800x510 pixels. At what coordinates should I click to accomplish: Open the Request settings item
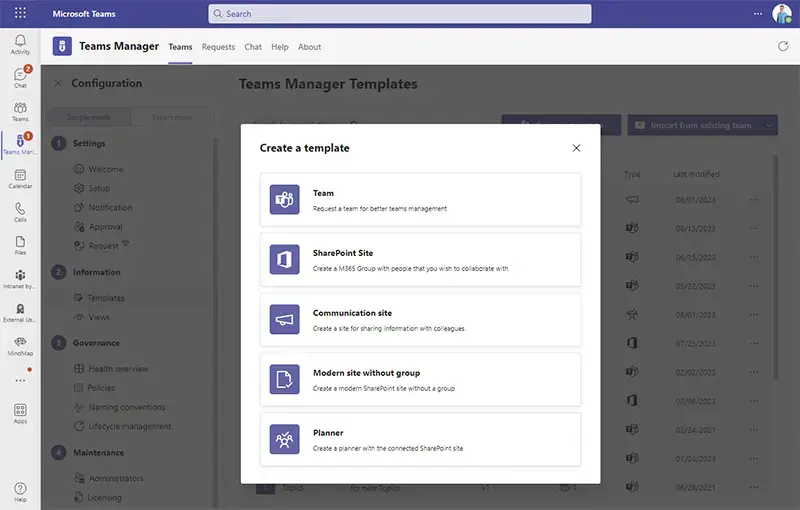click(104, 246)
